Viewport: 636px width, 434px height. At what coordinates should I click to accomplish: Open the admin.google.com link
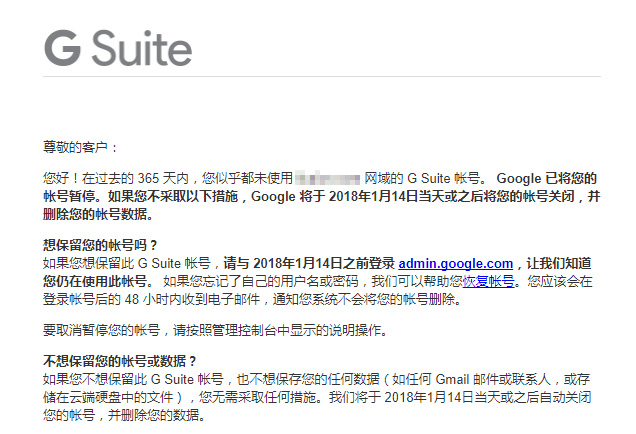pos(456,264)
